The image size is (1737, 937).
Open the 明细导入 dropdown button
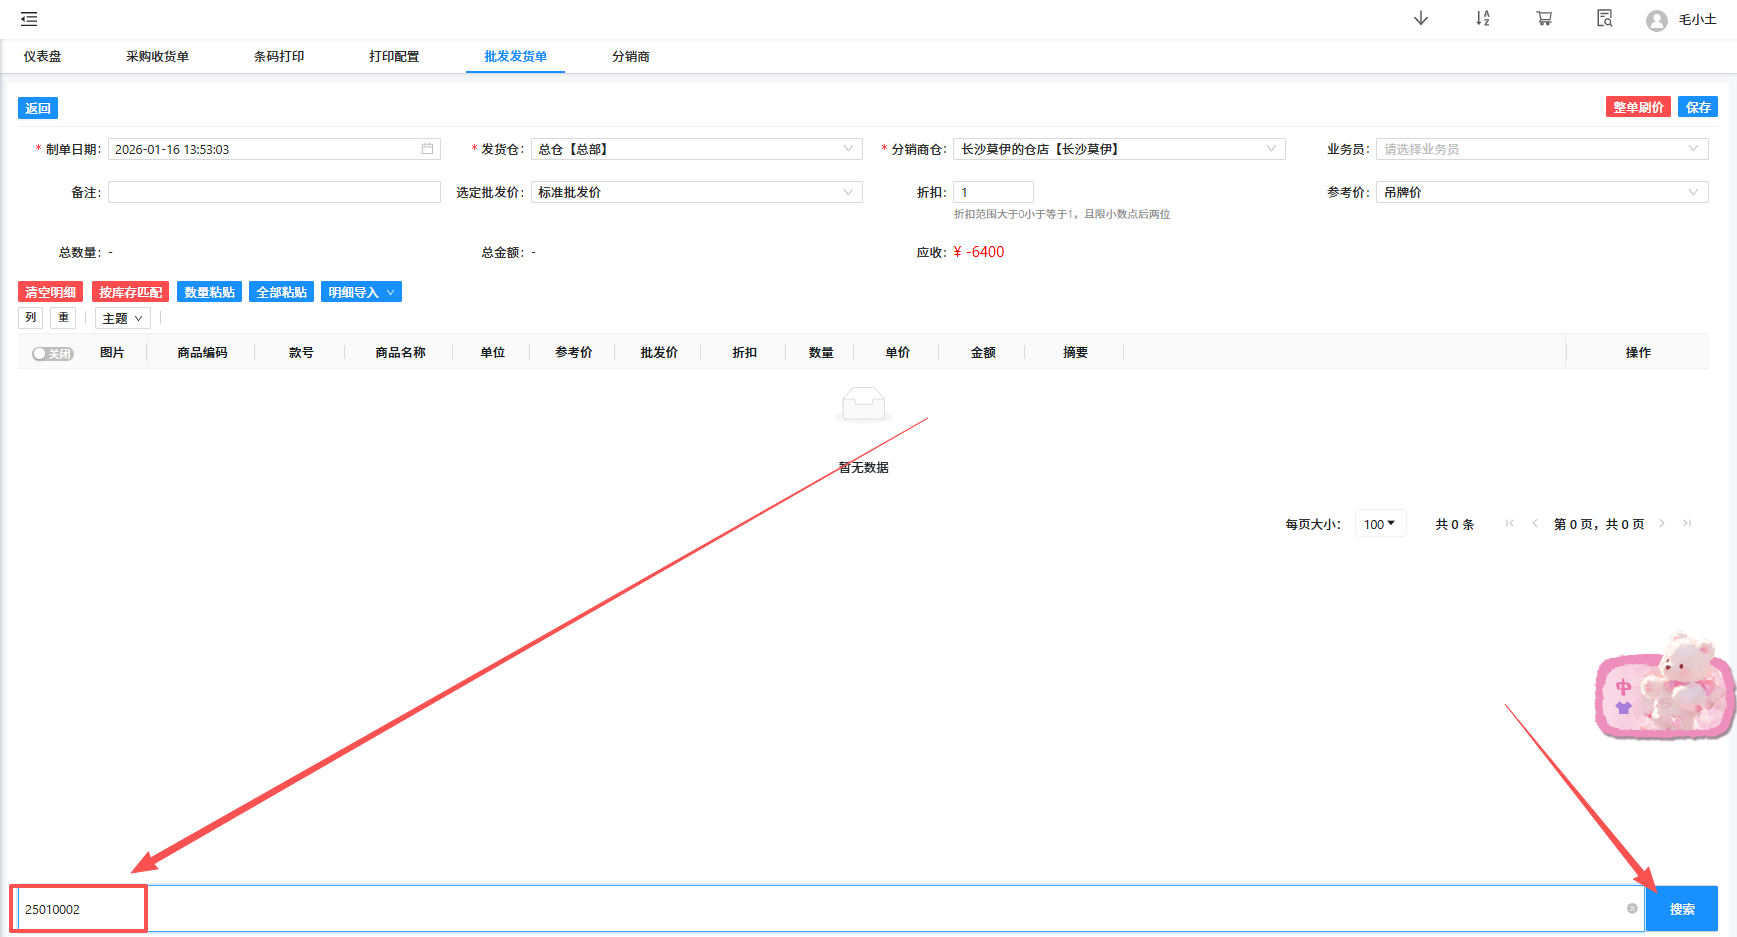(x=361, y=292)
